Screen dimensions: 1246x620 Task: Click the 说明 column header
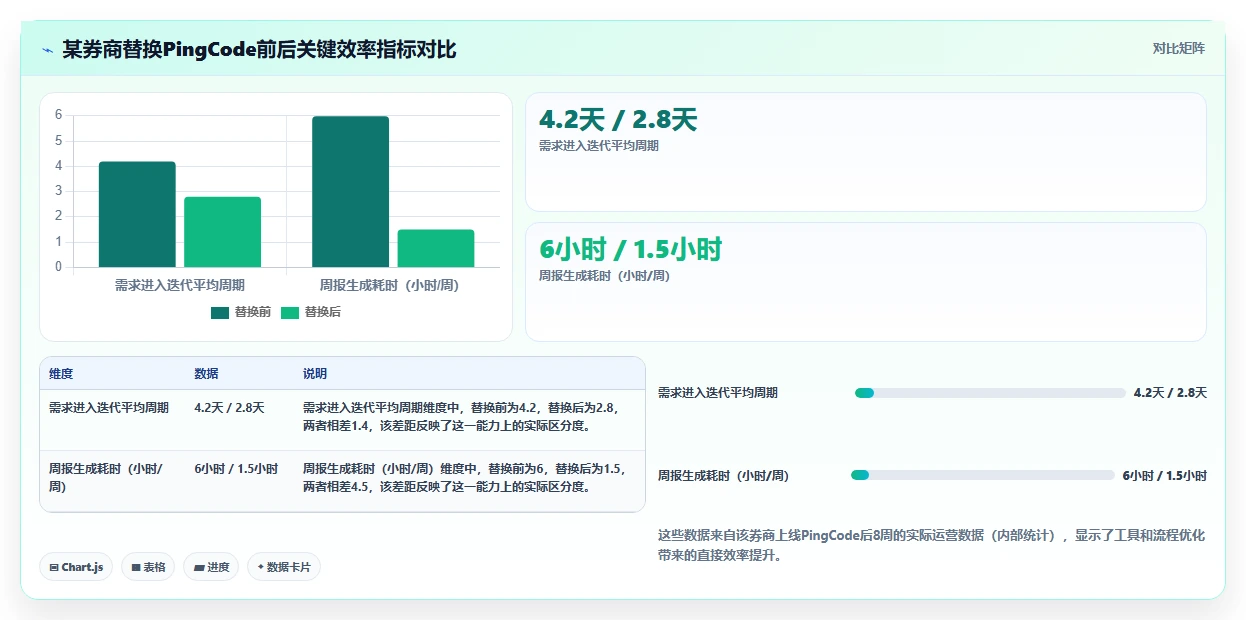tap(315, 374)
